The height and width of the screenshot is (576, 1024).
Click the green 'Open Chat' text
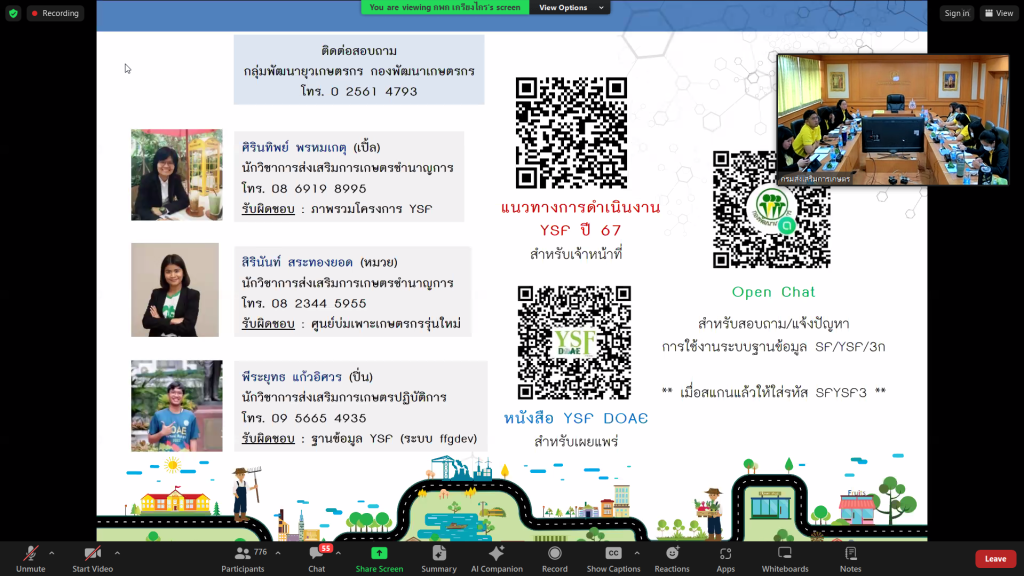coord(773,292)
